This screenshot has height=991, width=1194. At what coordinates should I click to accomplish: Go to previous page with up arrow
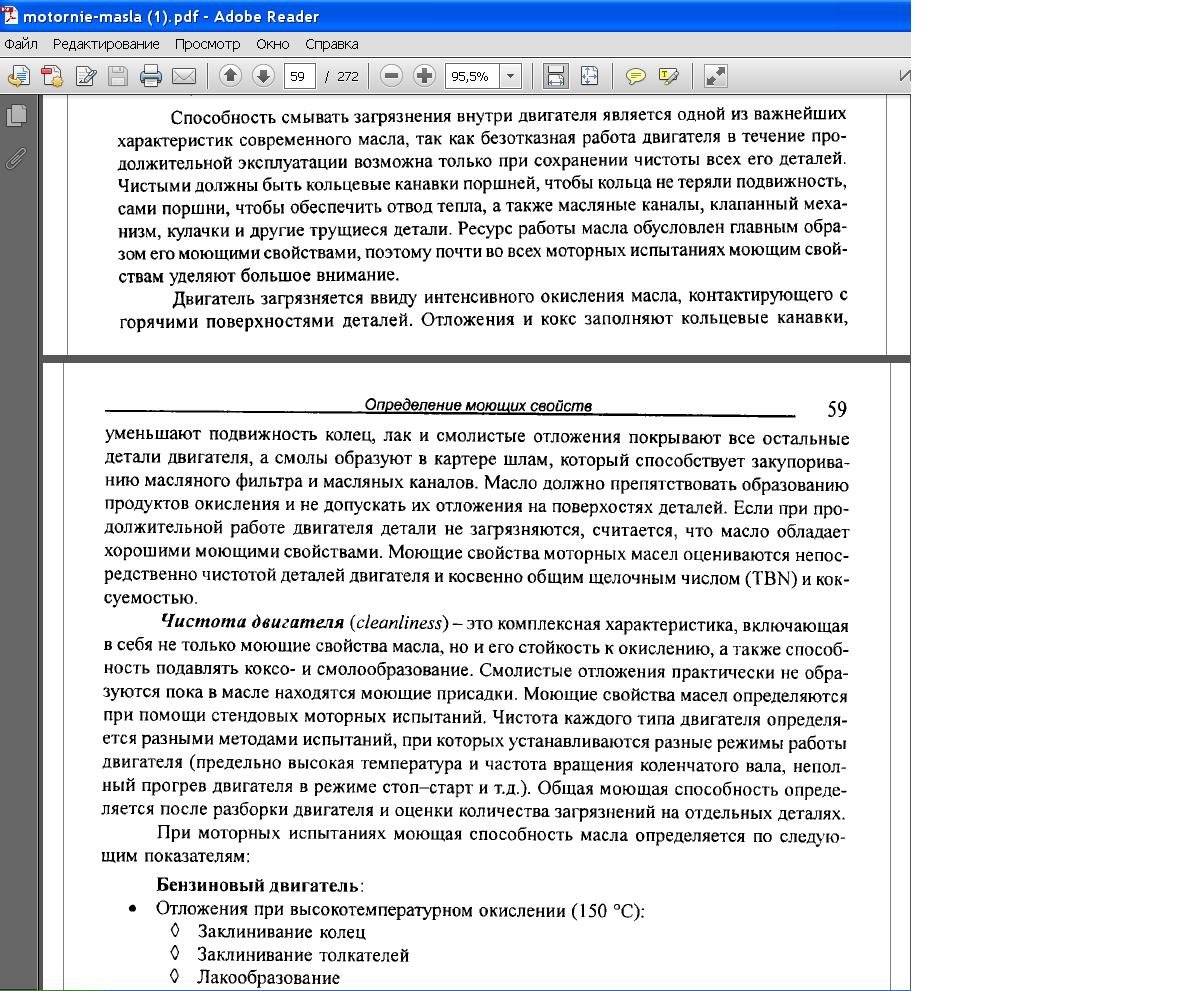click(230, 75)
